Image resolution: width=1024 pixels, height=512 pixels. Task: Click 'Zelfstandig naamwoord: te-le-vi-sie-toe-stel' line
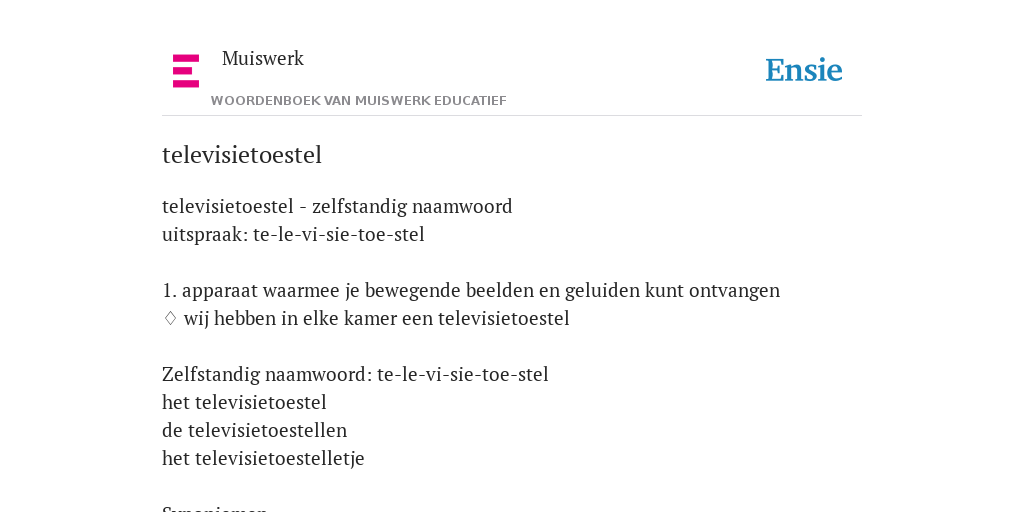coord(355,374)
